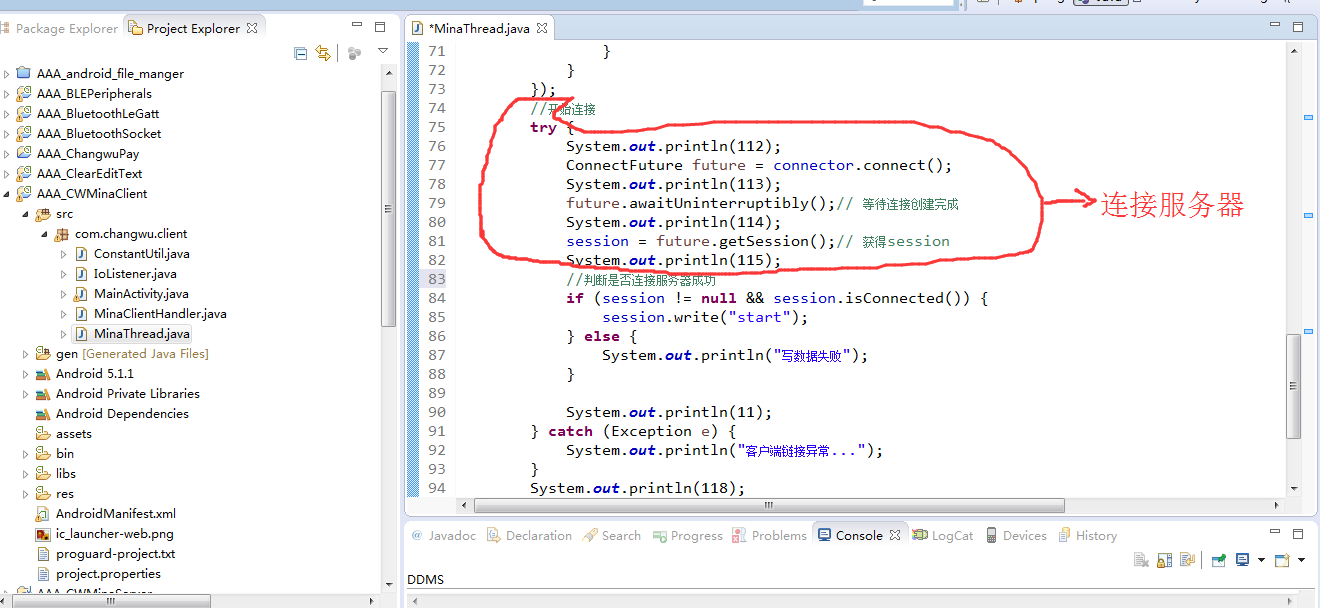
Task: Open the Display Selected Console icon
Action: 1242,560
